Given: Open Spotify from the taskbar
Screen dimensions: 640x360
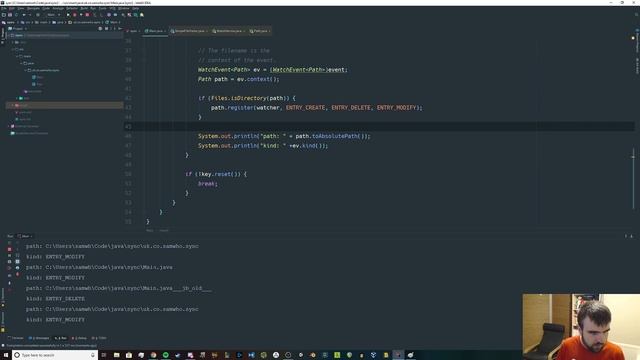Looking at the screenshot, I should pyautogui.click(x=166, y=355).
